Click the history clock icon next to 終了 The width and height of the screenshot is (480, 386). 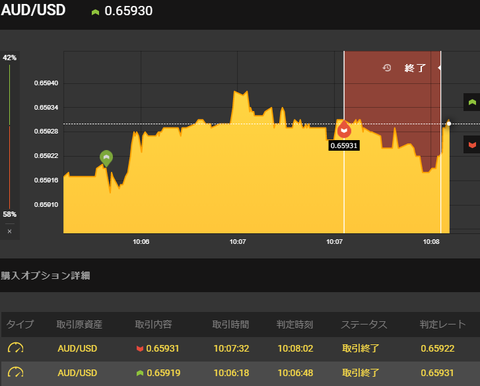click(x=387, y=68)
